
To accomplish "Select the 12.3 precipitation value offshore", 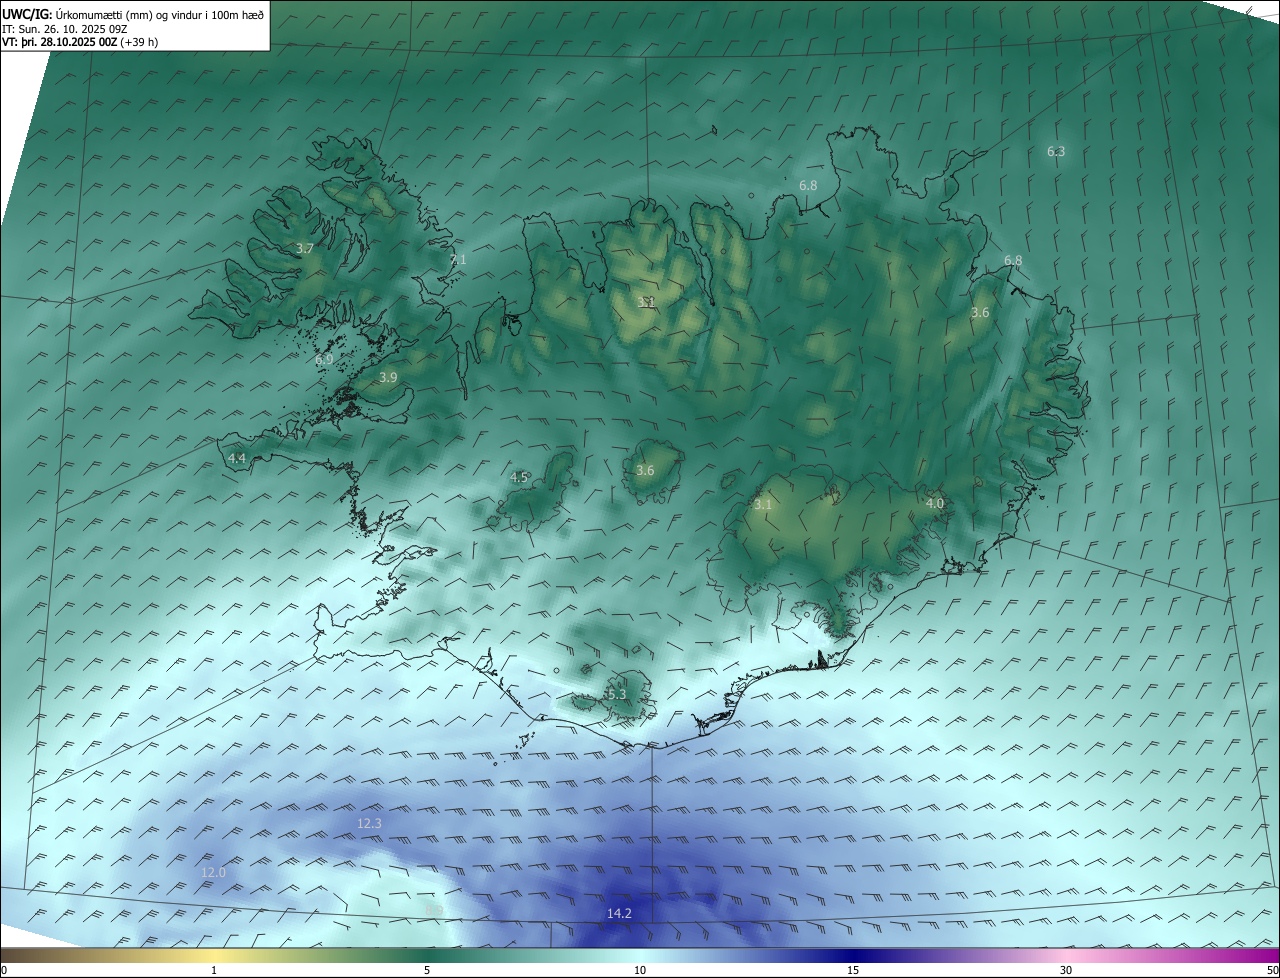I will point(369,823).
